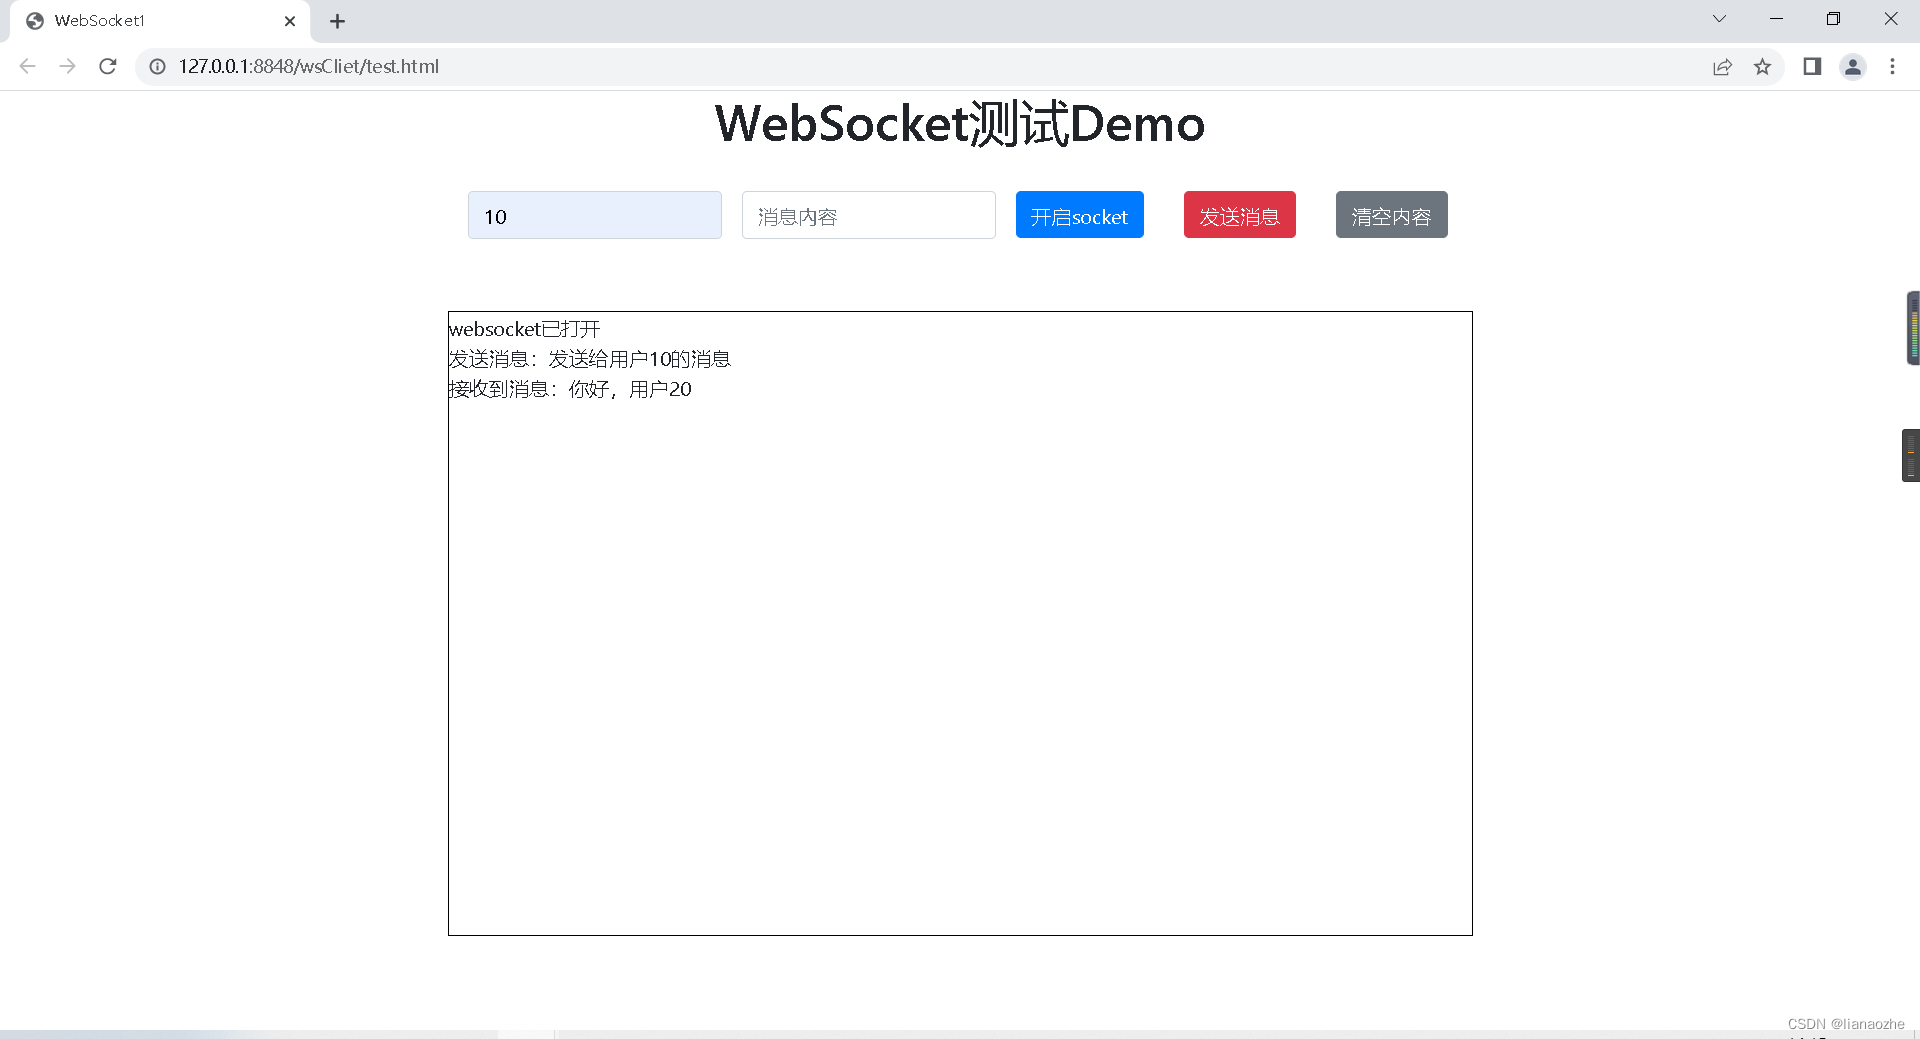The height and width of the screenshot is (1039, 1920).
Task: Click the reload page icon
Action: (107, 66)
